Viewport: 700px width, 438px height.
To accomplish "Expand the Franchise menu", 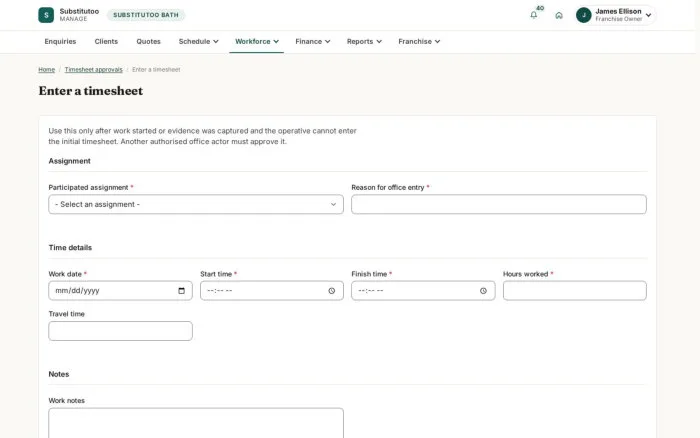I will pyautogui.click(x=419, y=42).
